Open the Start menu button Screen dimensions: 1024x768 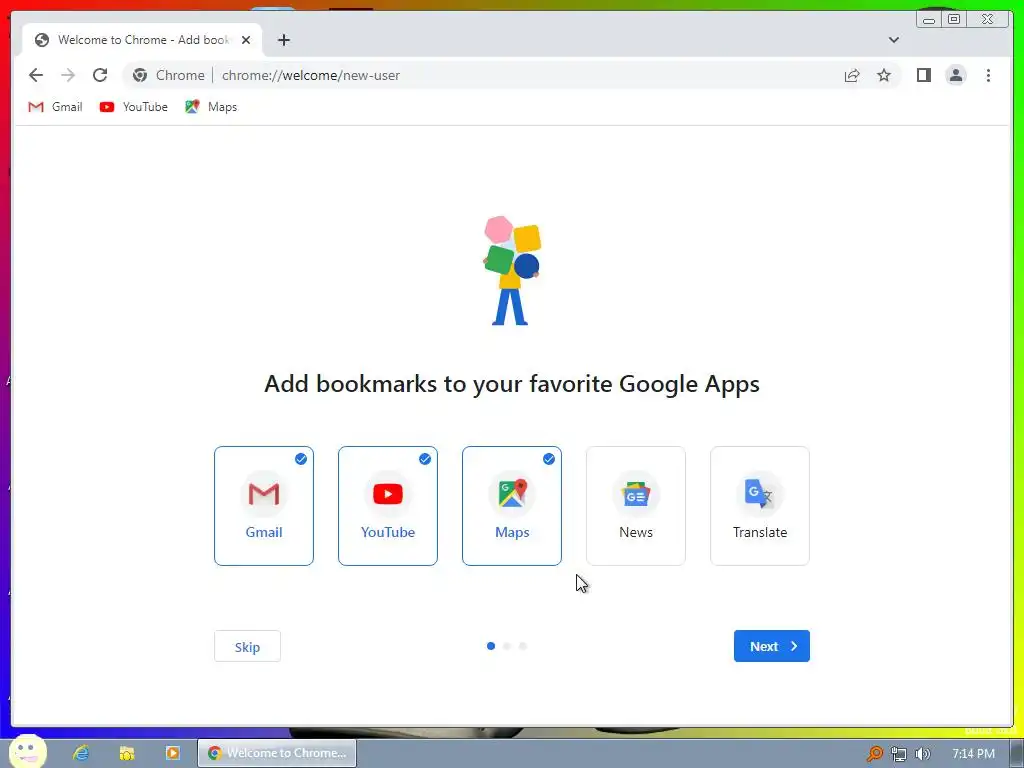pos(27,752)
